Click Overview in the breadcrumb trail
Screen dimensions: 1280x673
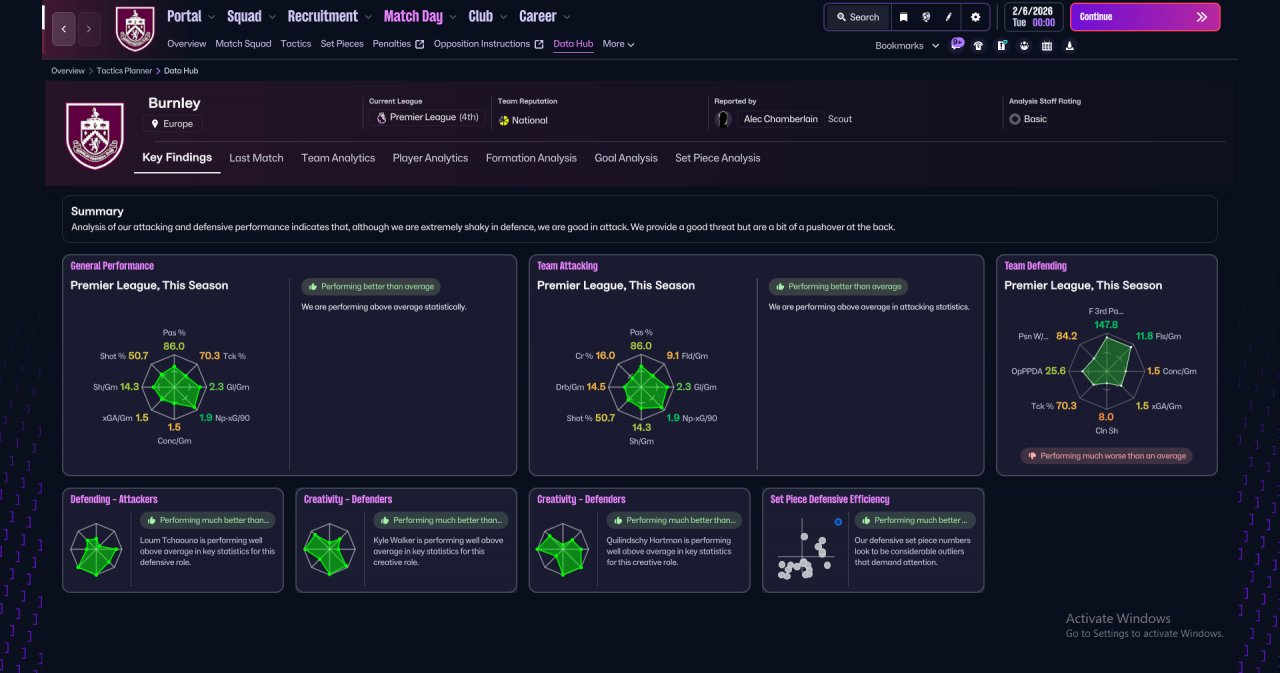(68, 71)
